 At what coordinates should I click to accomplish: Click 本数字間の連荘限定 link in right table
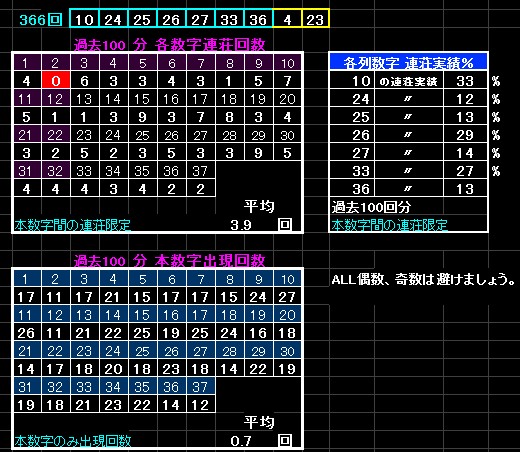pos(389,225)
